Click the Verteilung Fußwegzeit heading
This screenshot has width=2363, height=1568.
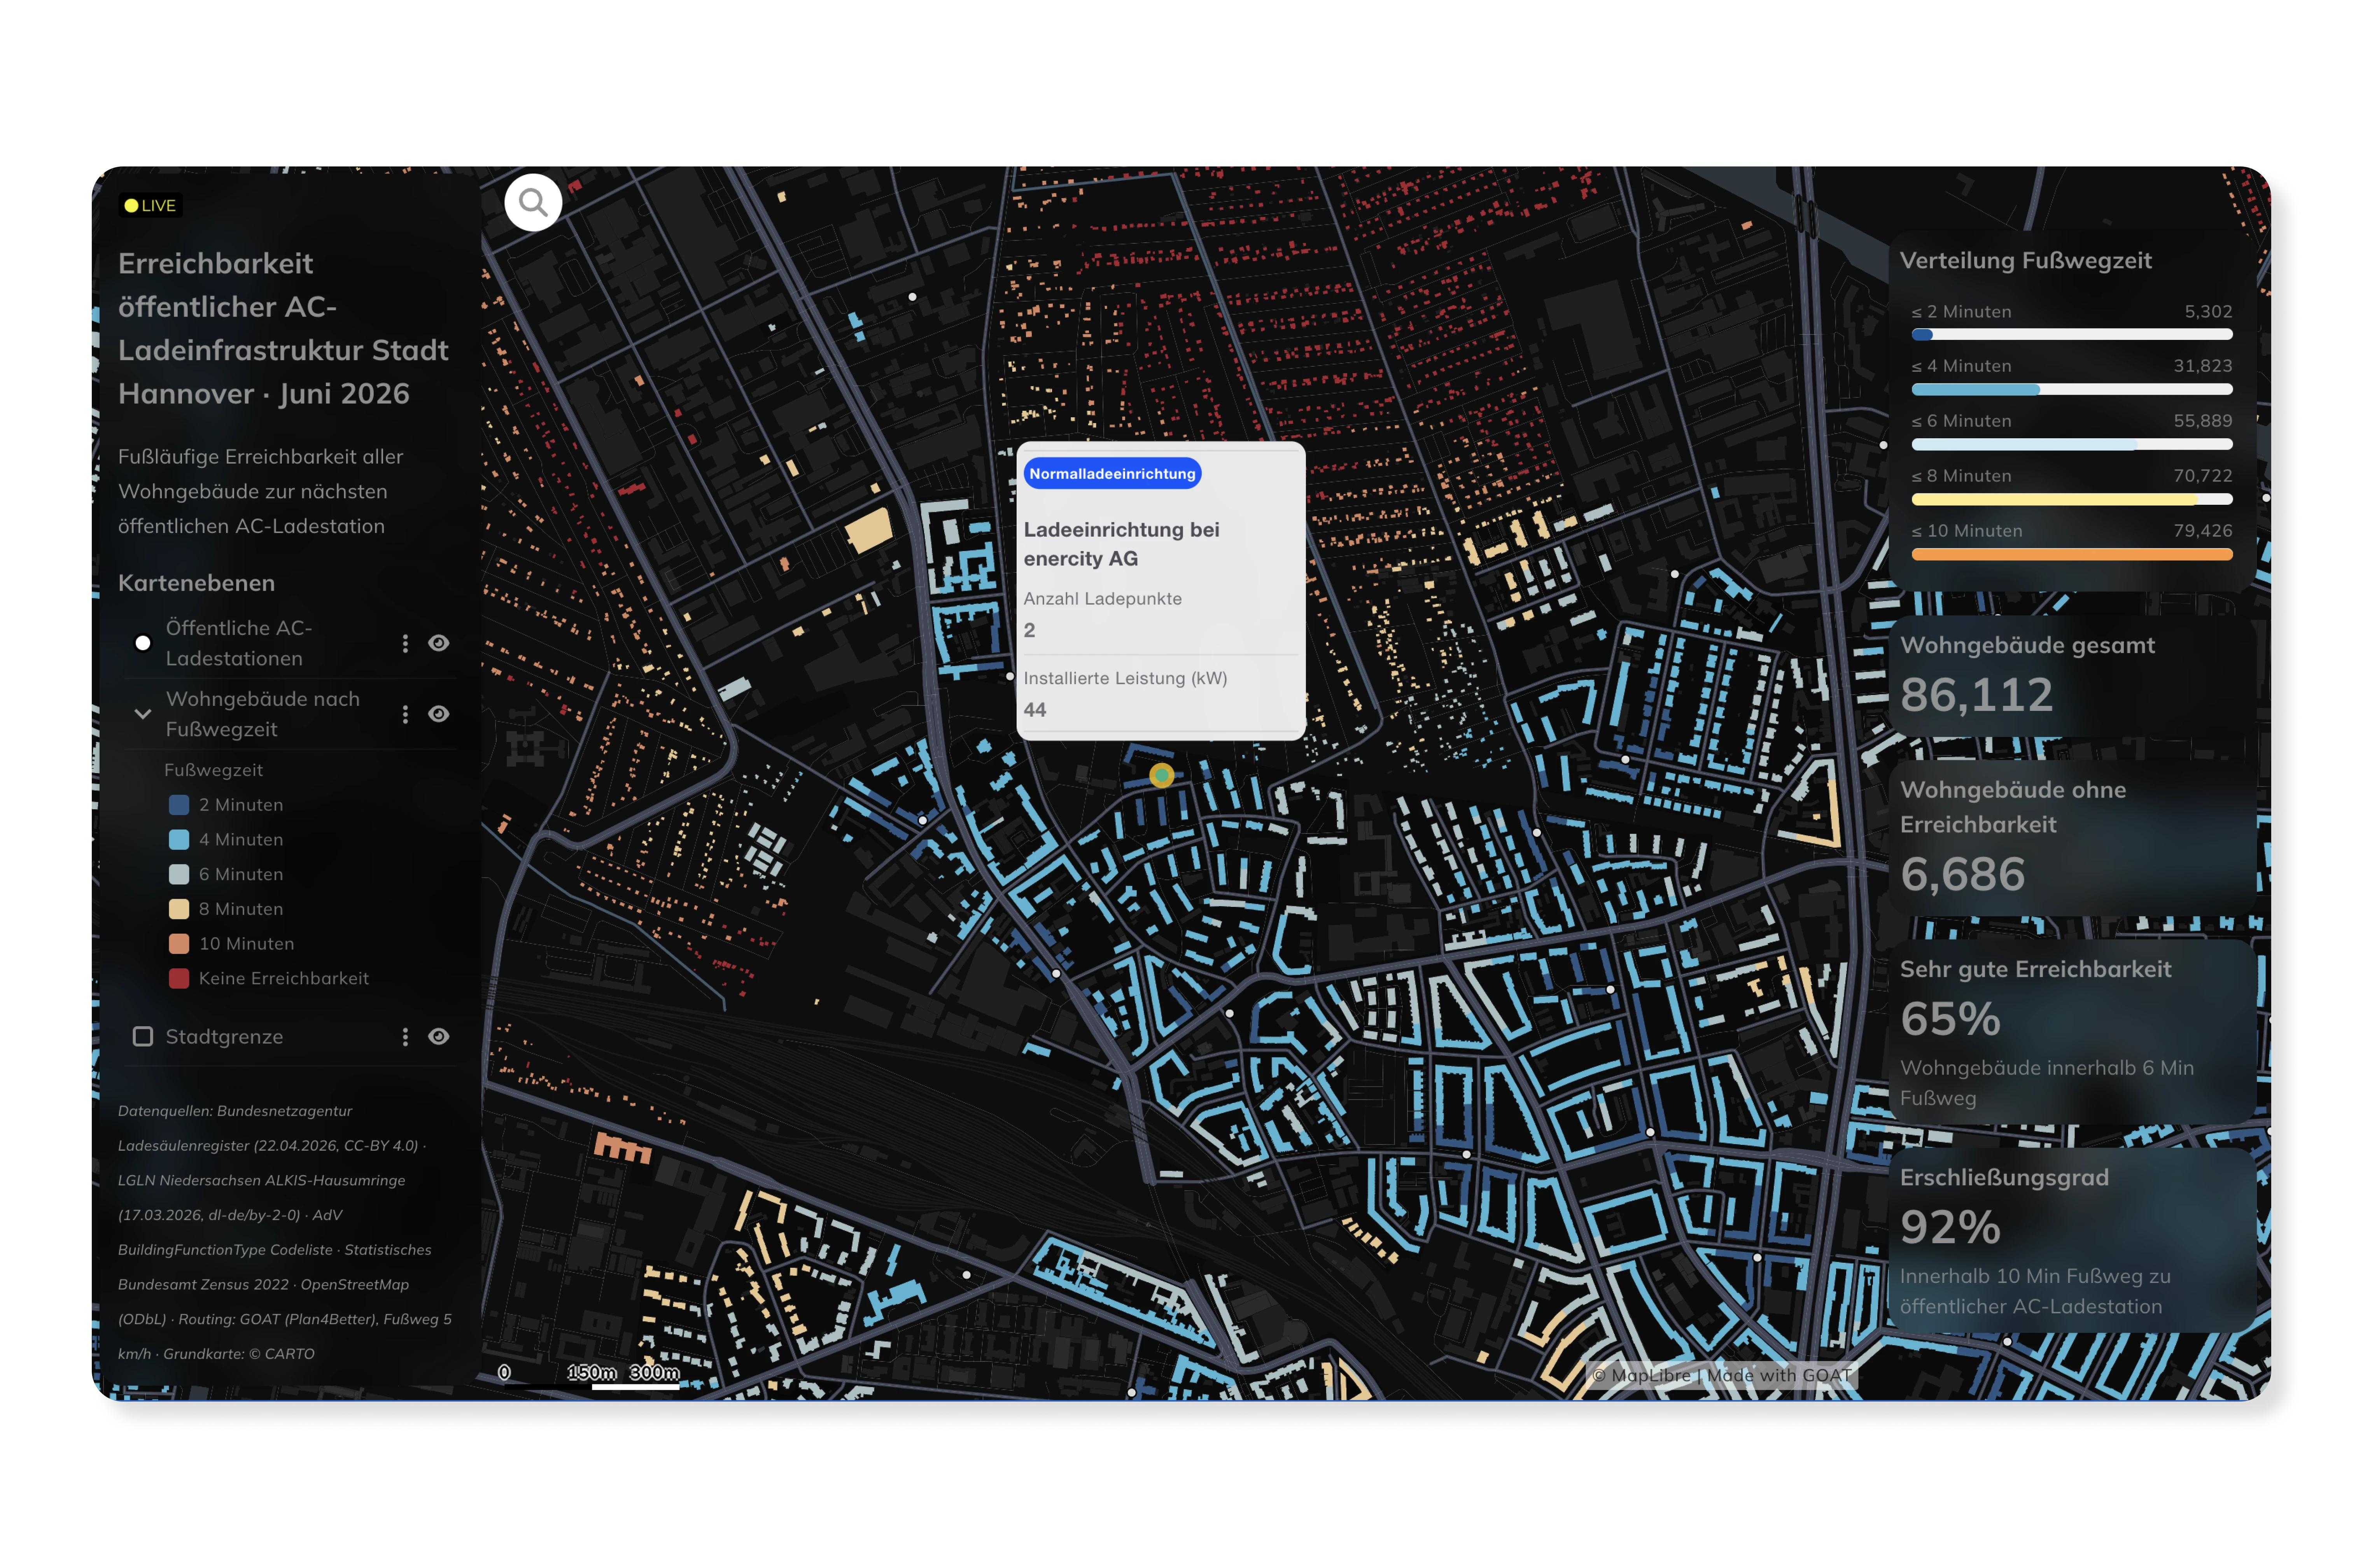coord(2025,260)
